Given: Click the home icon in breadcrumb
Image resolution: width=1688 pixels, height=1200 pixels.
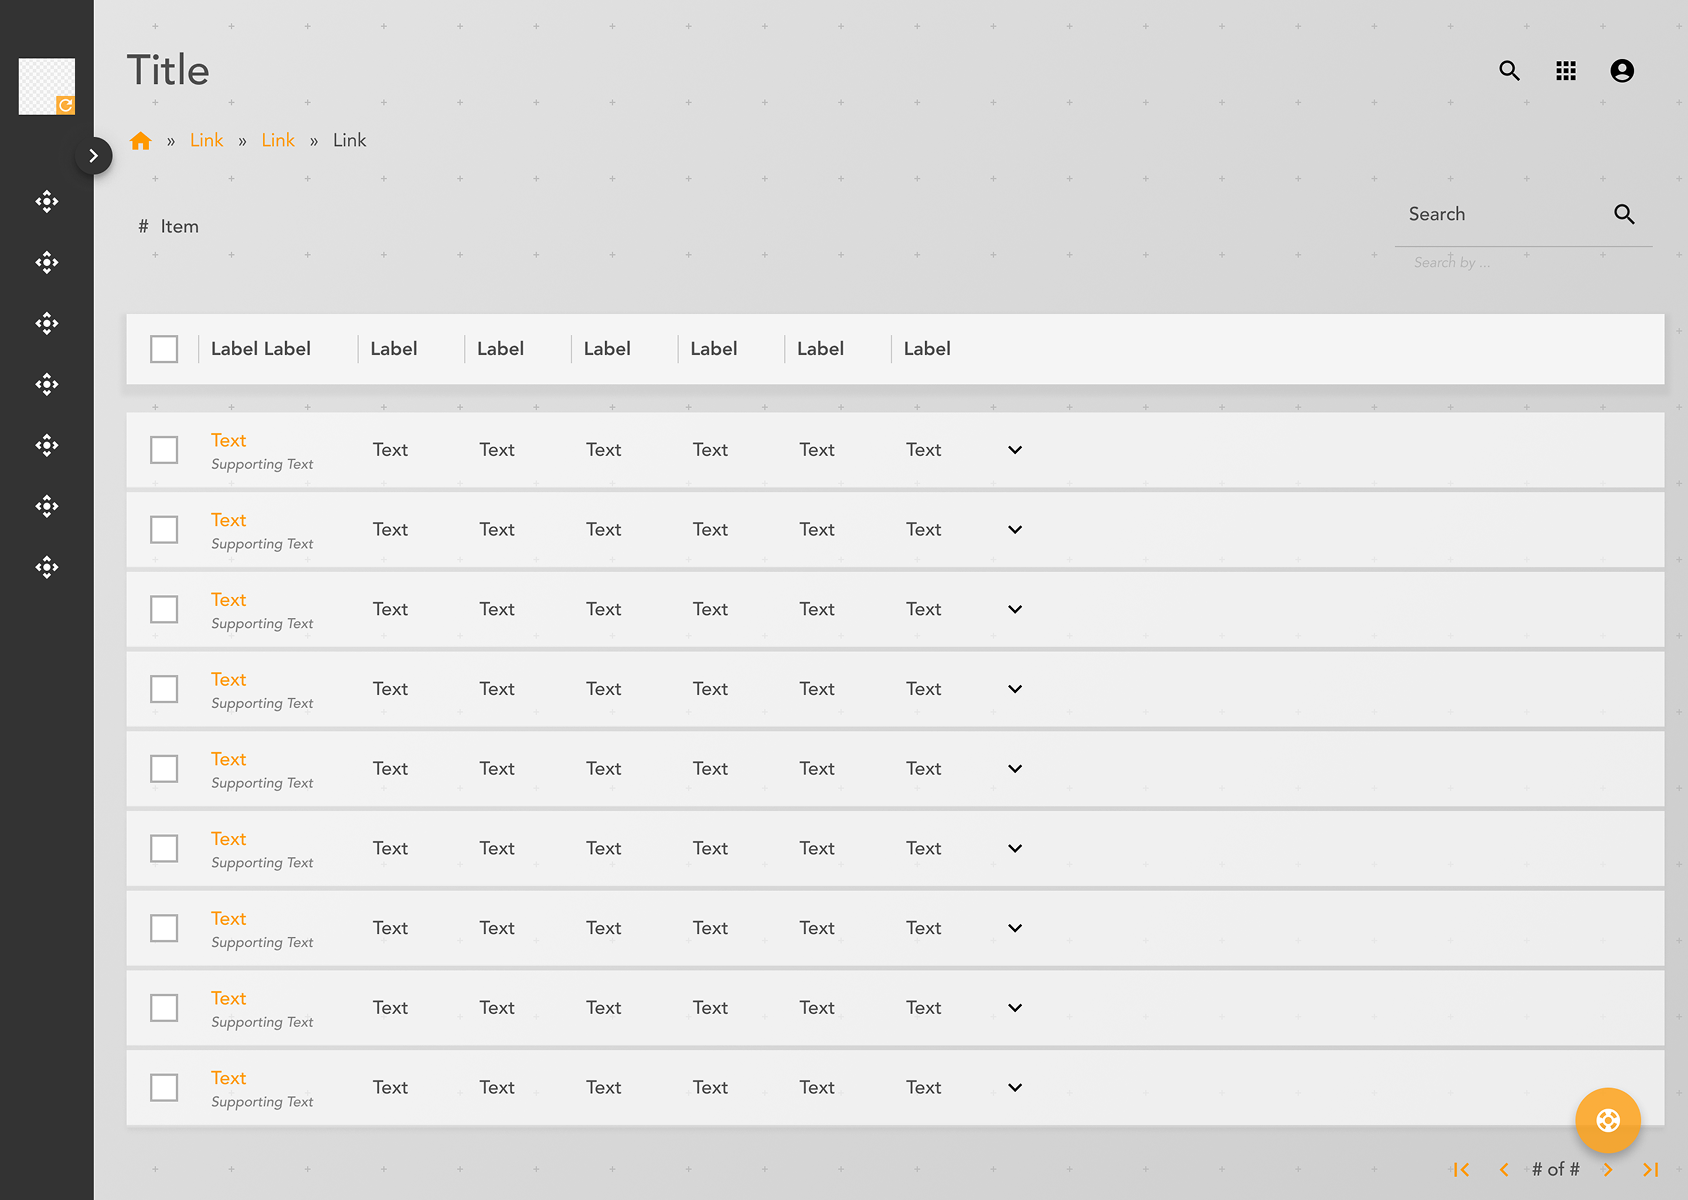Looking at the screenshot, I should (x=141, y=141).
